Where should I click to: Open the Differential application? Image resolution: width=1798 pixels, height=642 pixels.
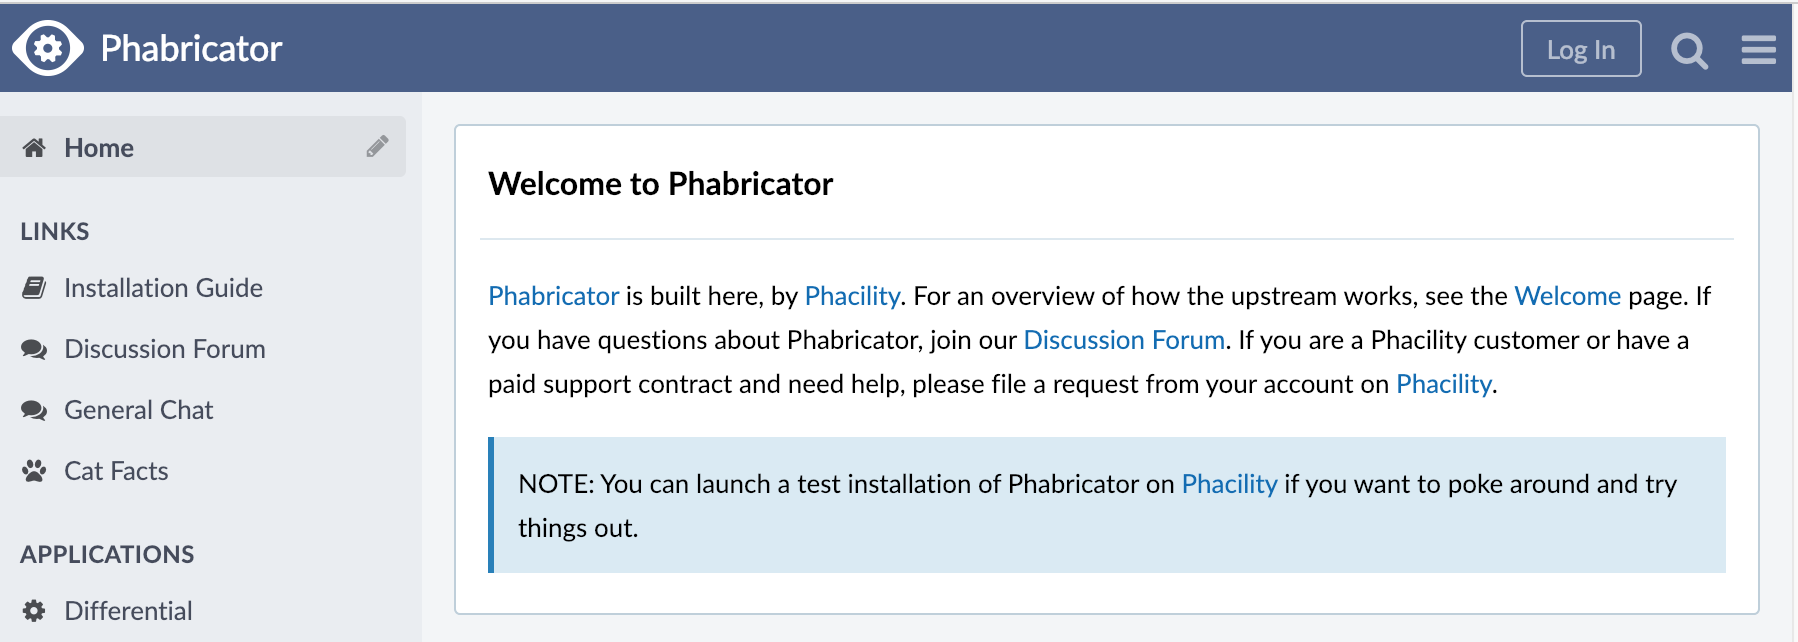click(128, 611)
